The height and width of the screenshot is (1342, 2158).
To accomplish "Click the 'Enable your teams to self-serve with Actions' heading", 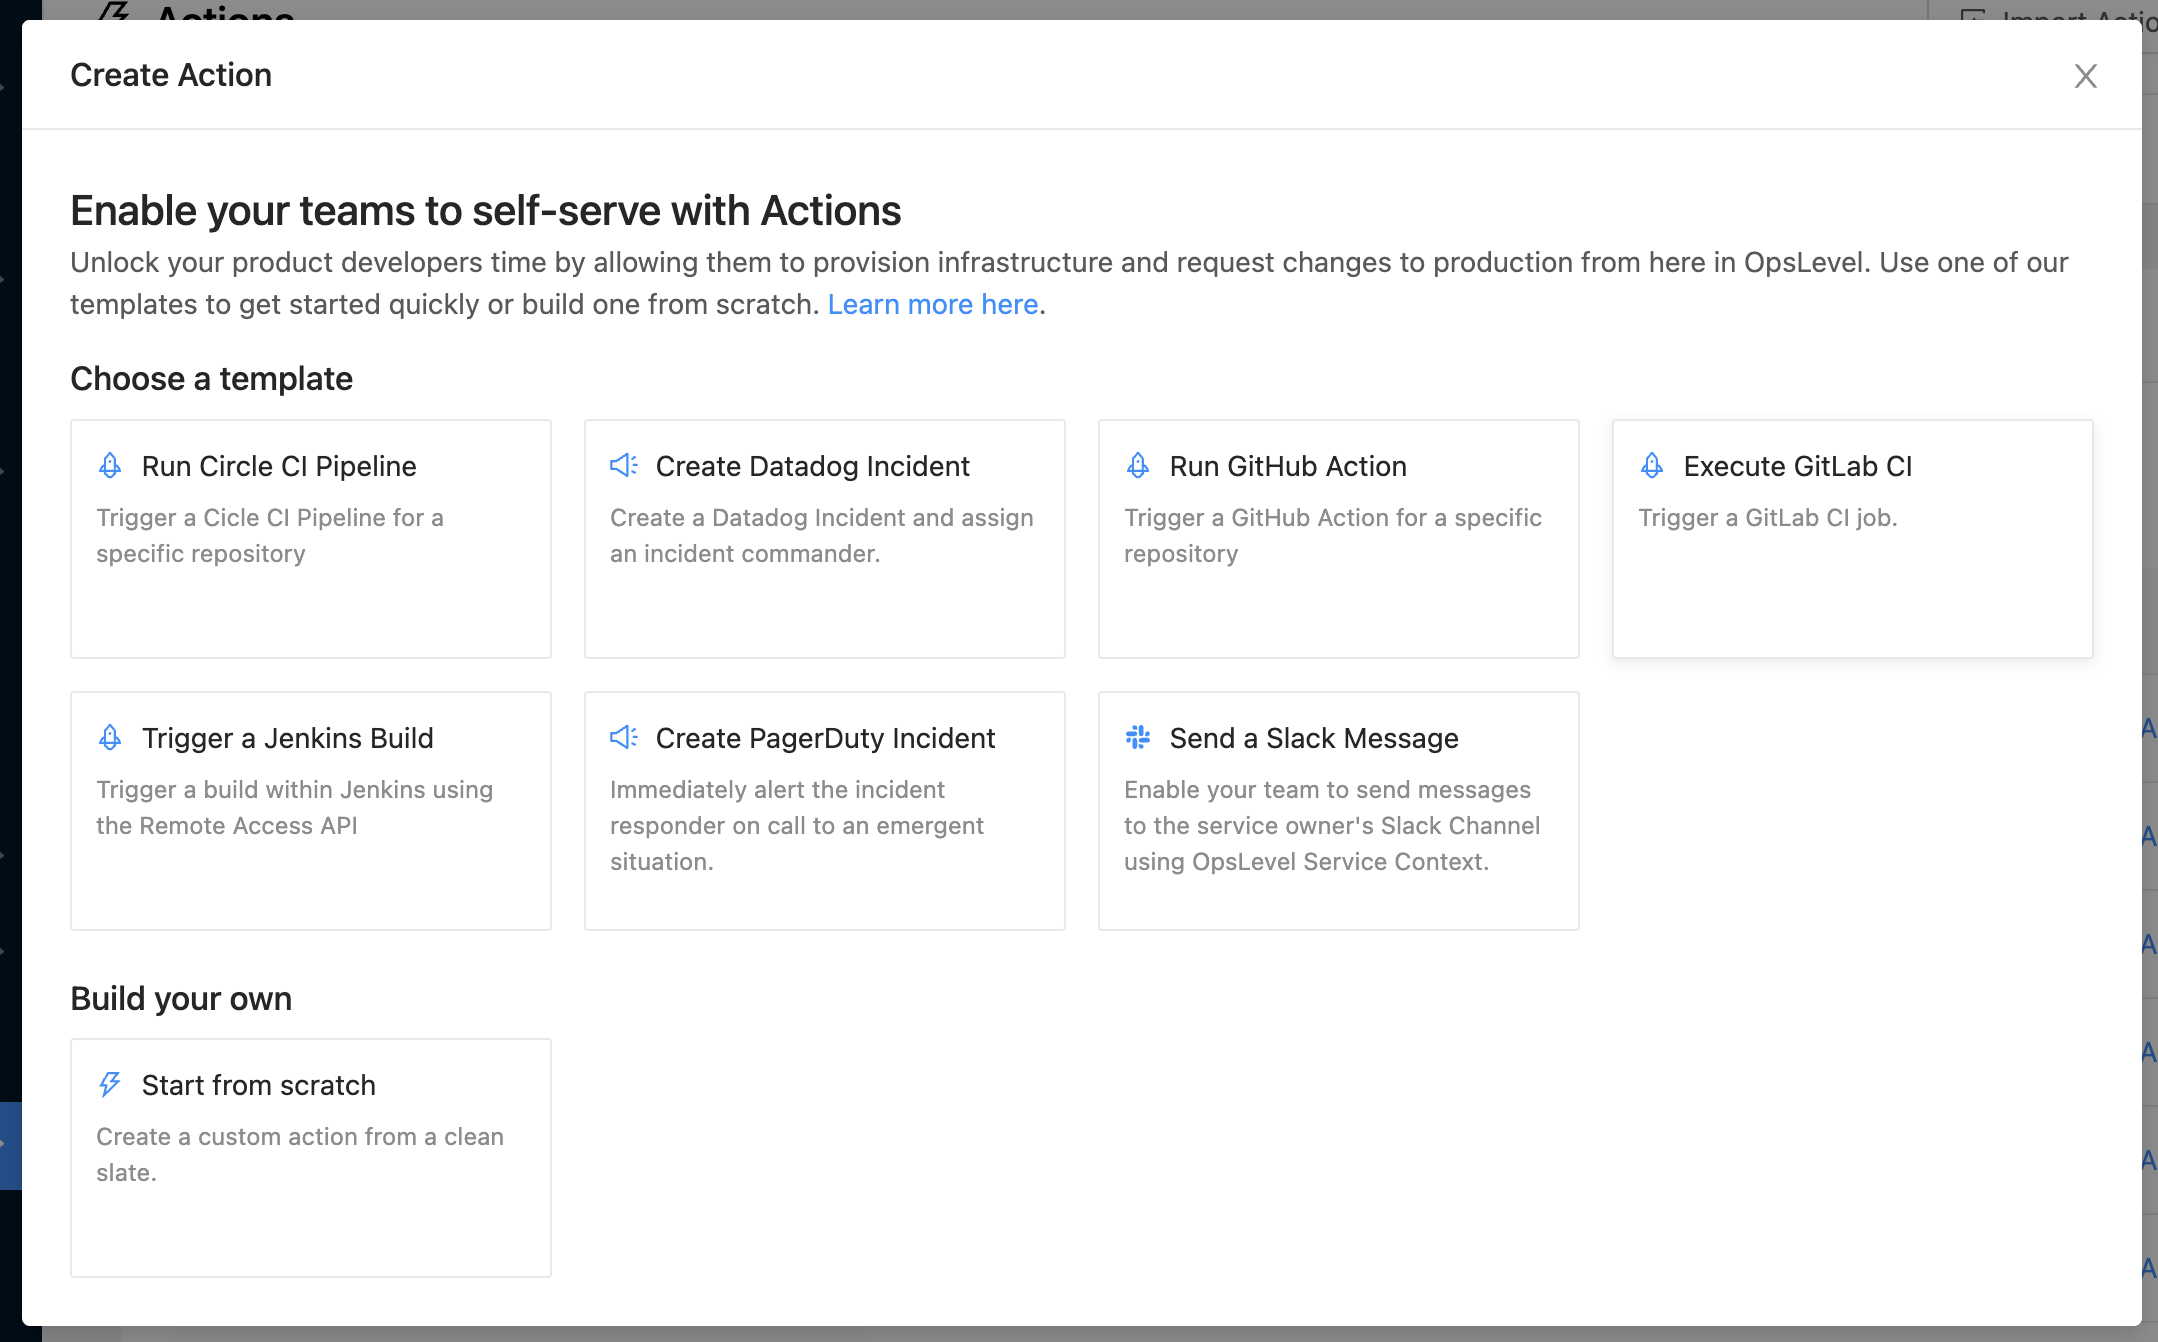I will 486,211.
